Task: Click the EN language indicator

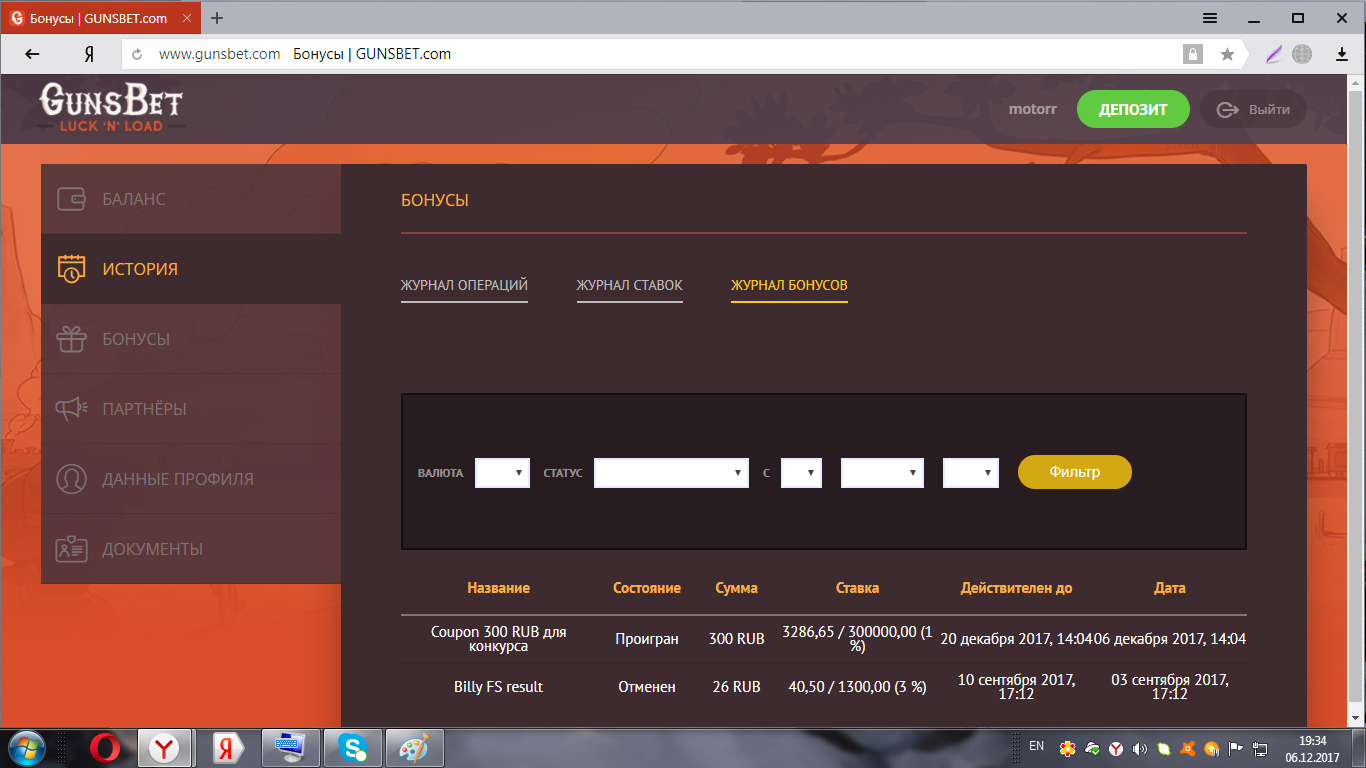Action: click(1036, 746)
